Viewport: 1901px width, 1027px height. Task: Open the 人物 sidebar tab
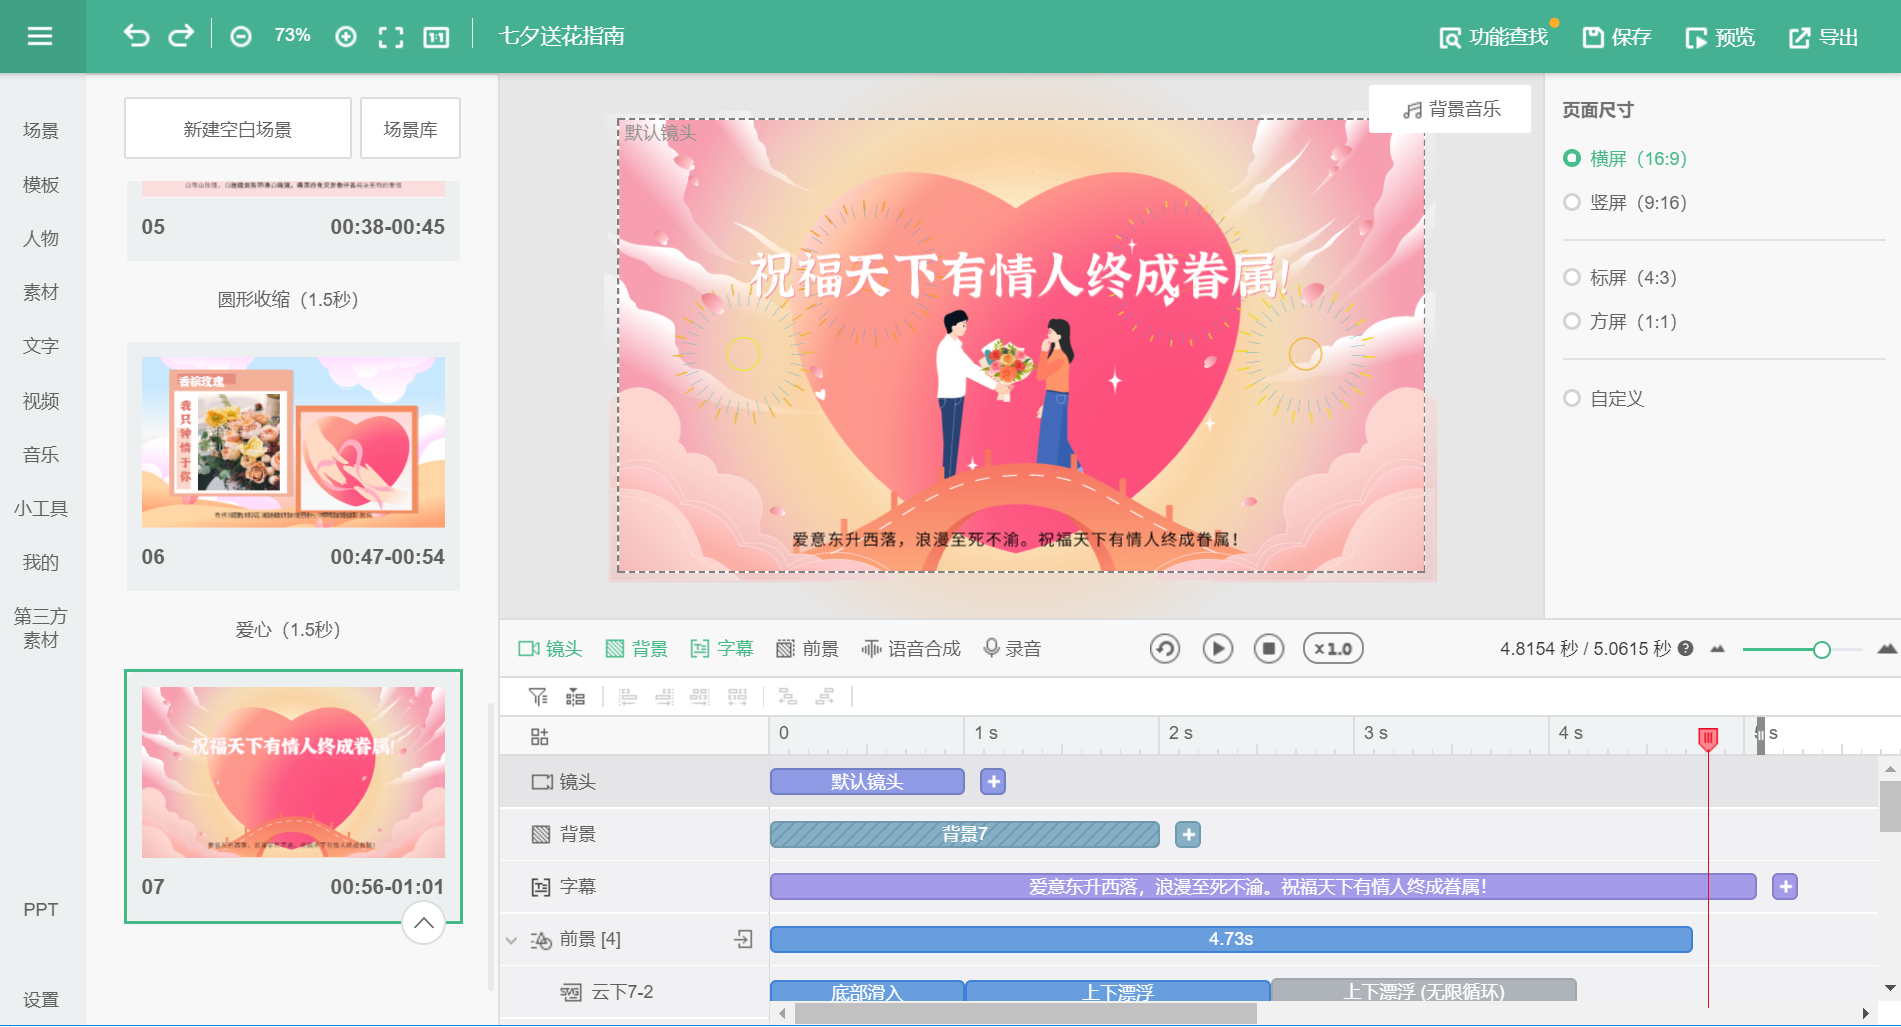41,238
